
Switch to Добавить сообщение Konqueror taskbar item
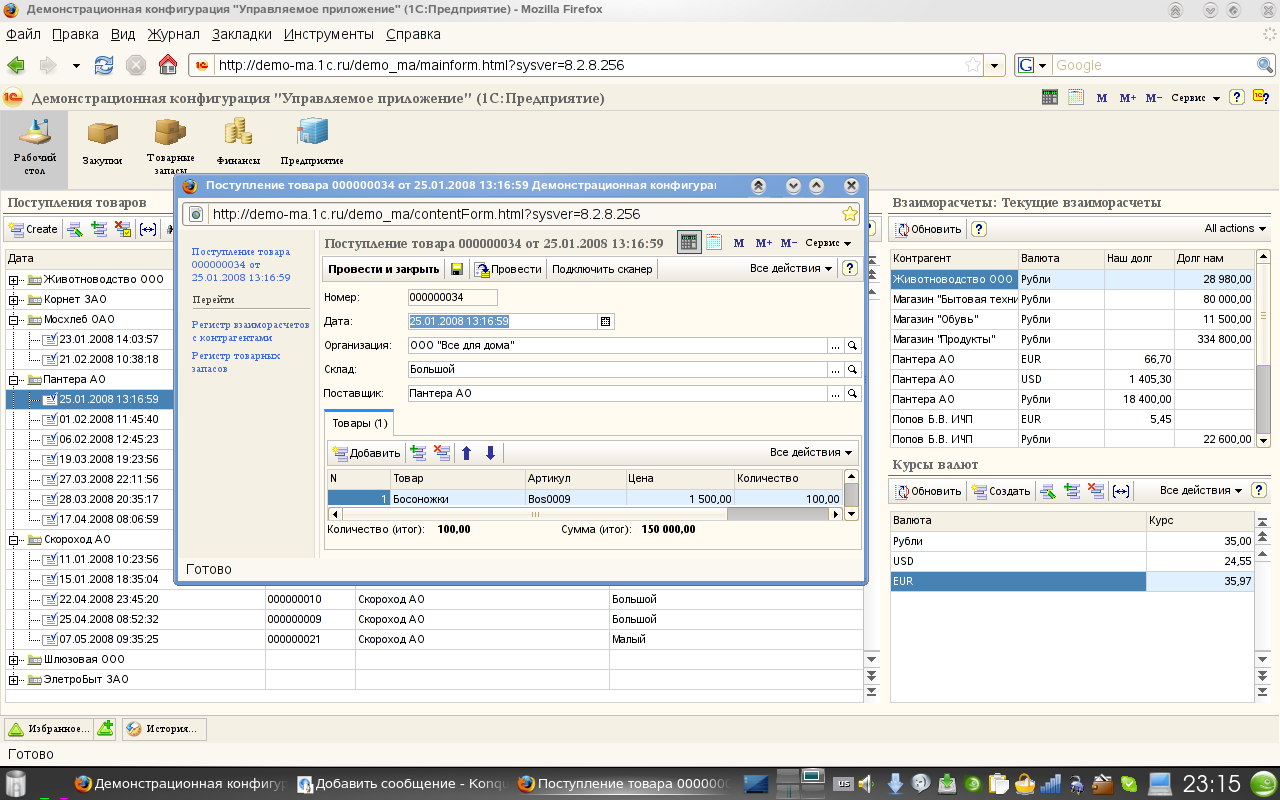(x=402, y=784)
